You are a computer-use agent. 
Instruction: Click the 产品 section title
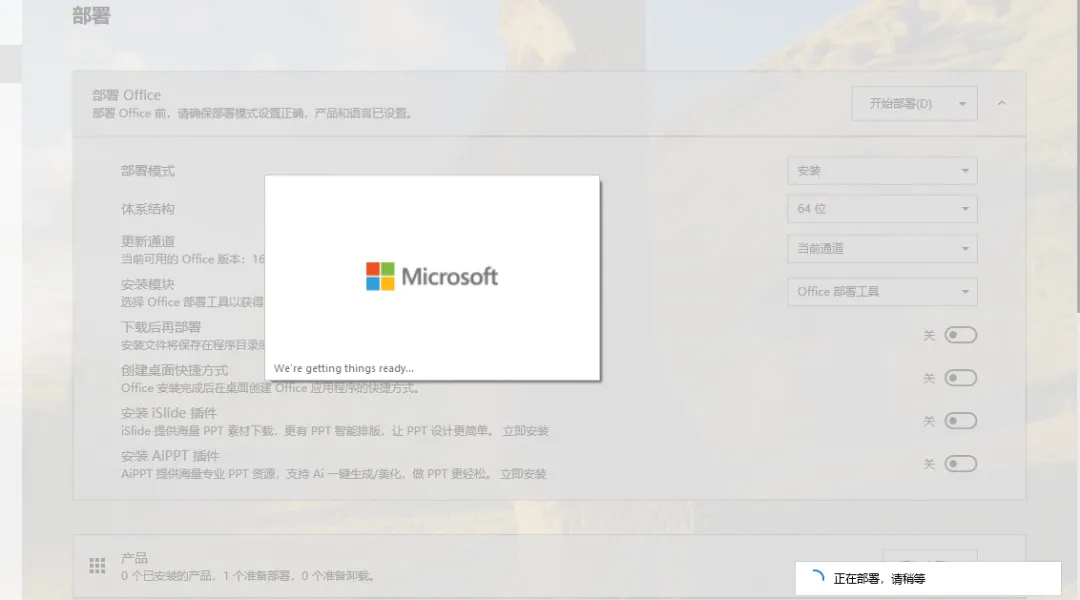point(134,558)
